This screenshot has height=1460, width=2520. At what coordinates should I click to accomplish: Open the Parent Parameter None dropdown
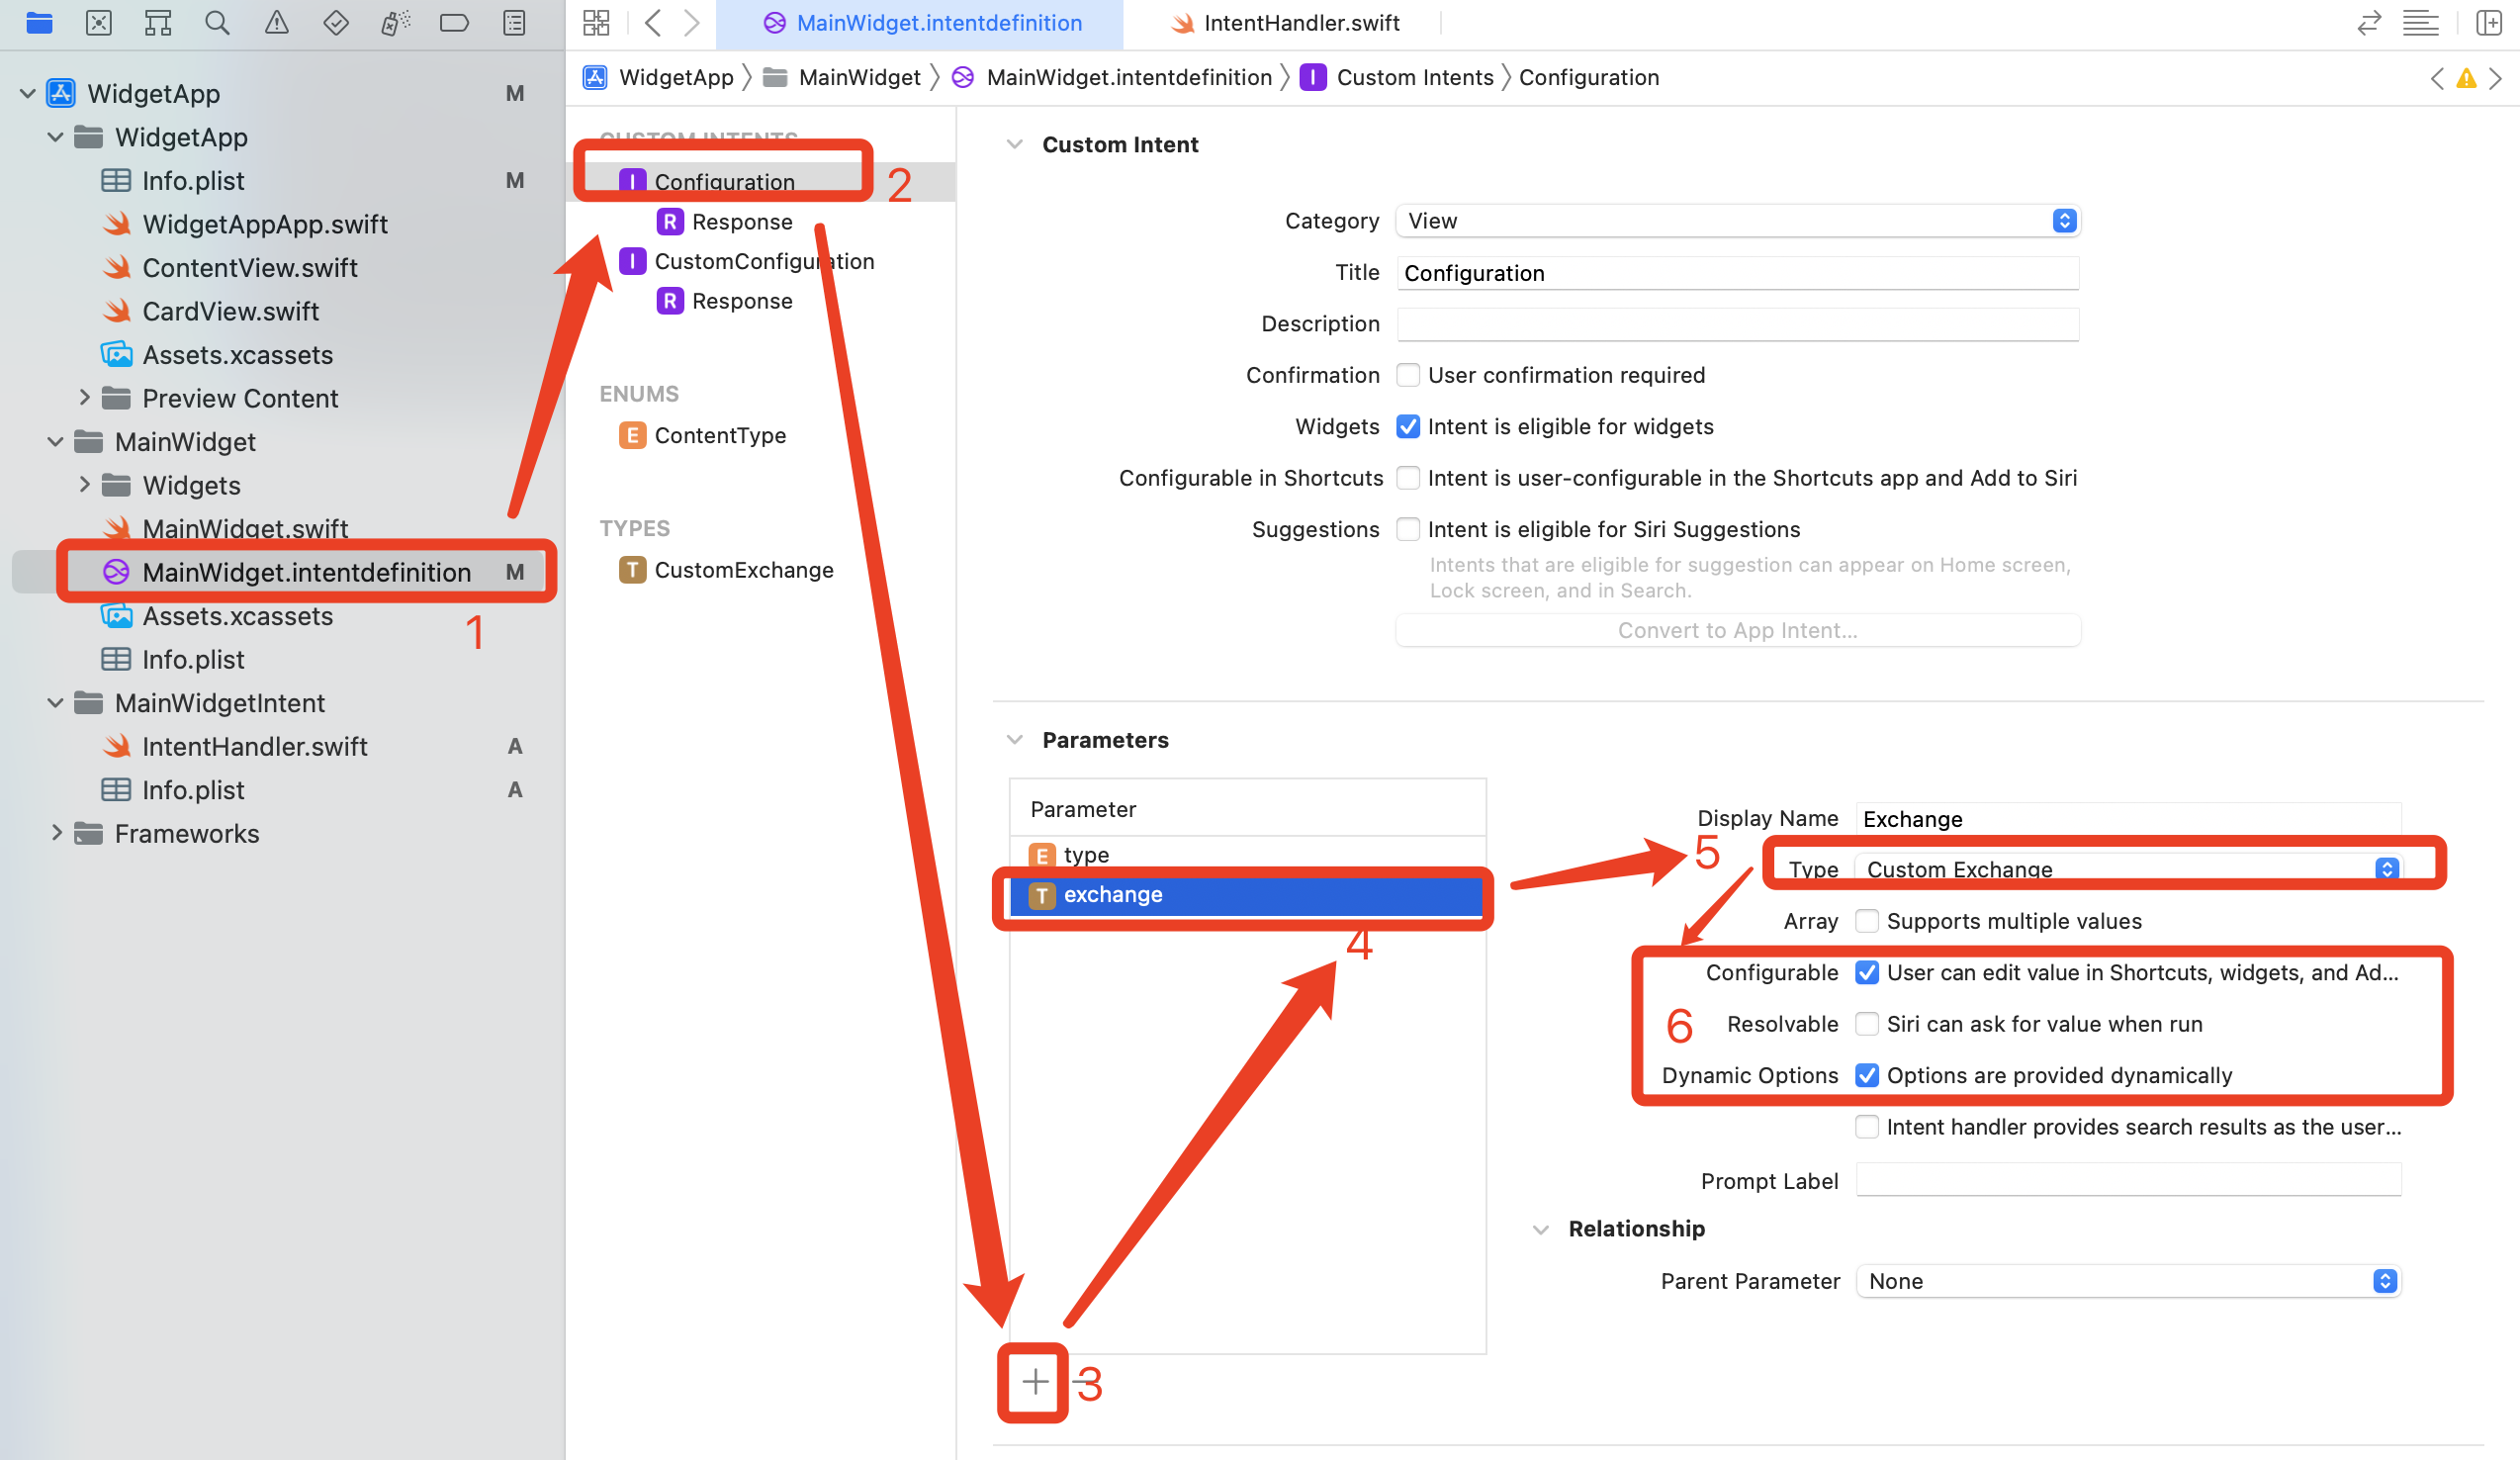[x=2128, y=1281]
